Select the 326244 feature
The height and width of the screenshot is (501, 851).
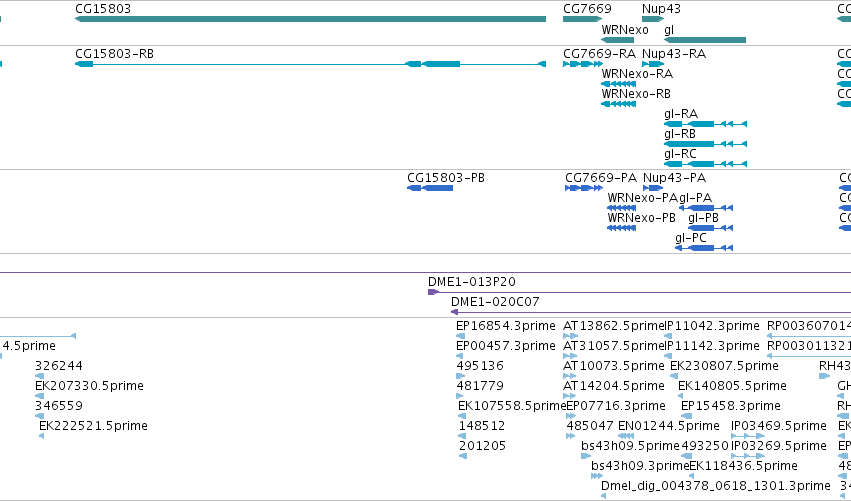(x=39, y=376)
